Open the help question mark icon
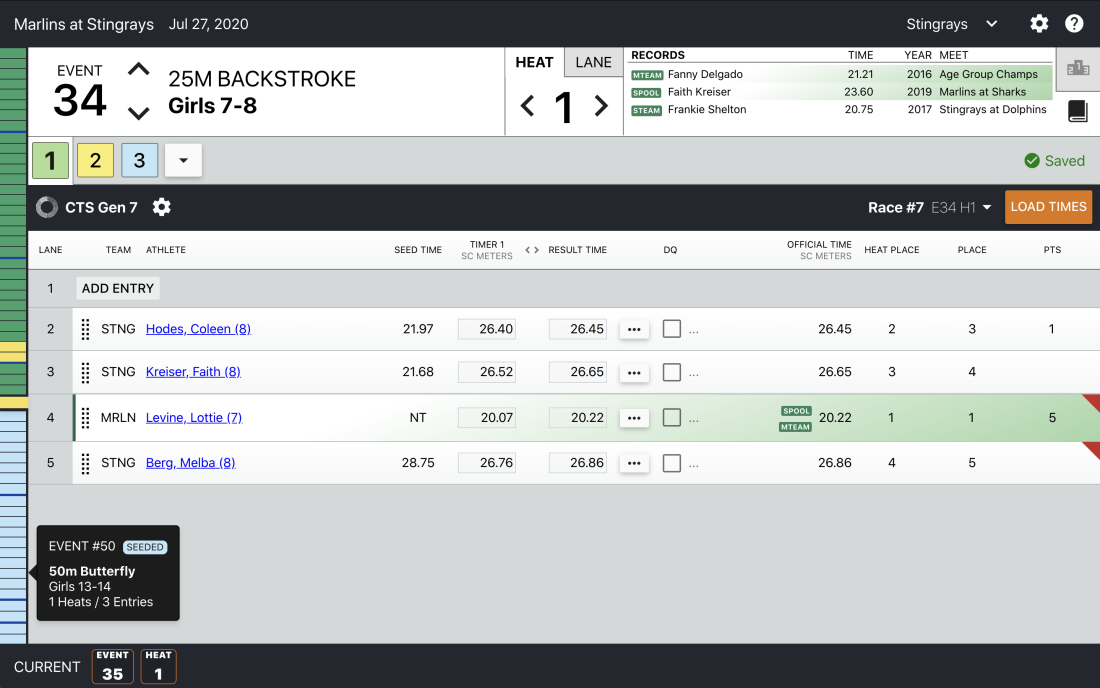This screenshot has width=1100, height=688. coord(1074,24)
